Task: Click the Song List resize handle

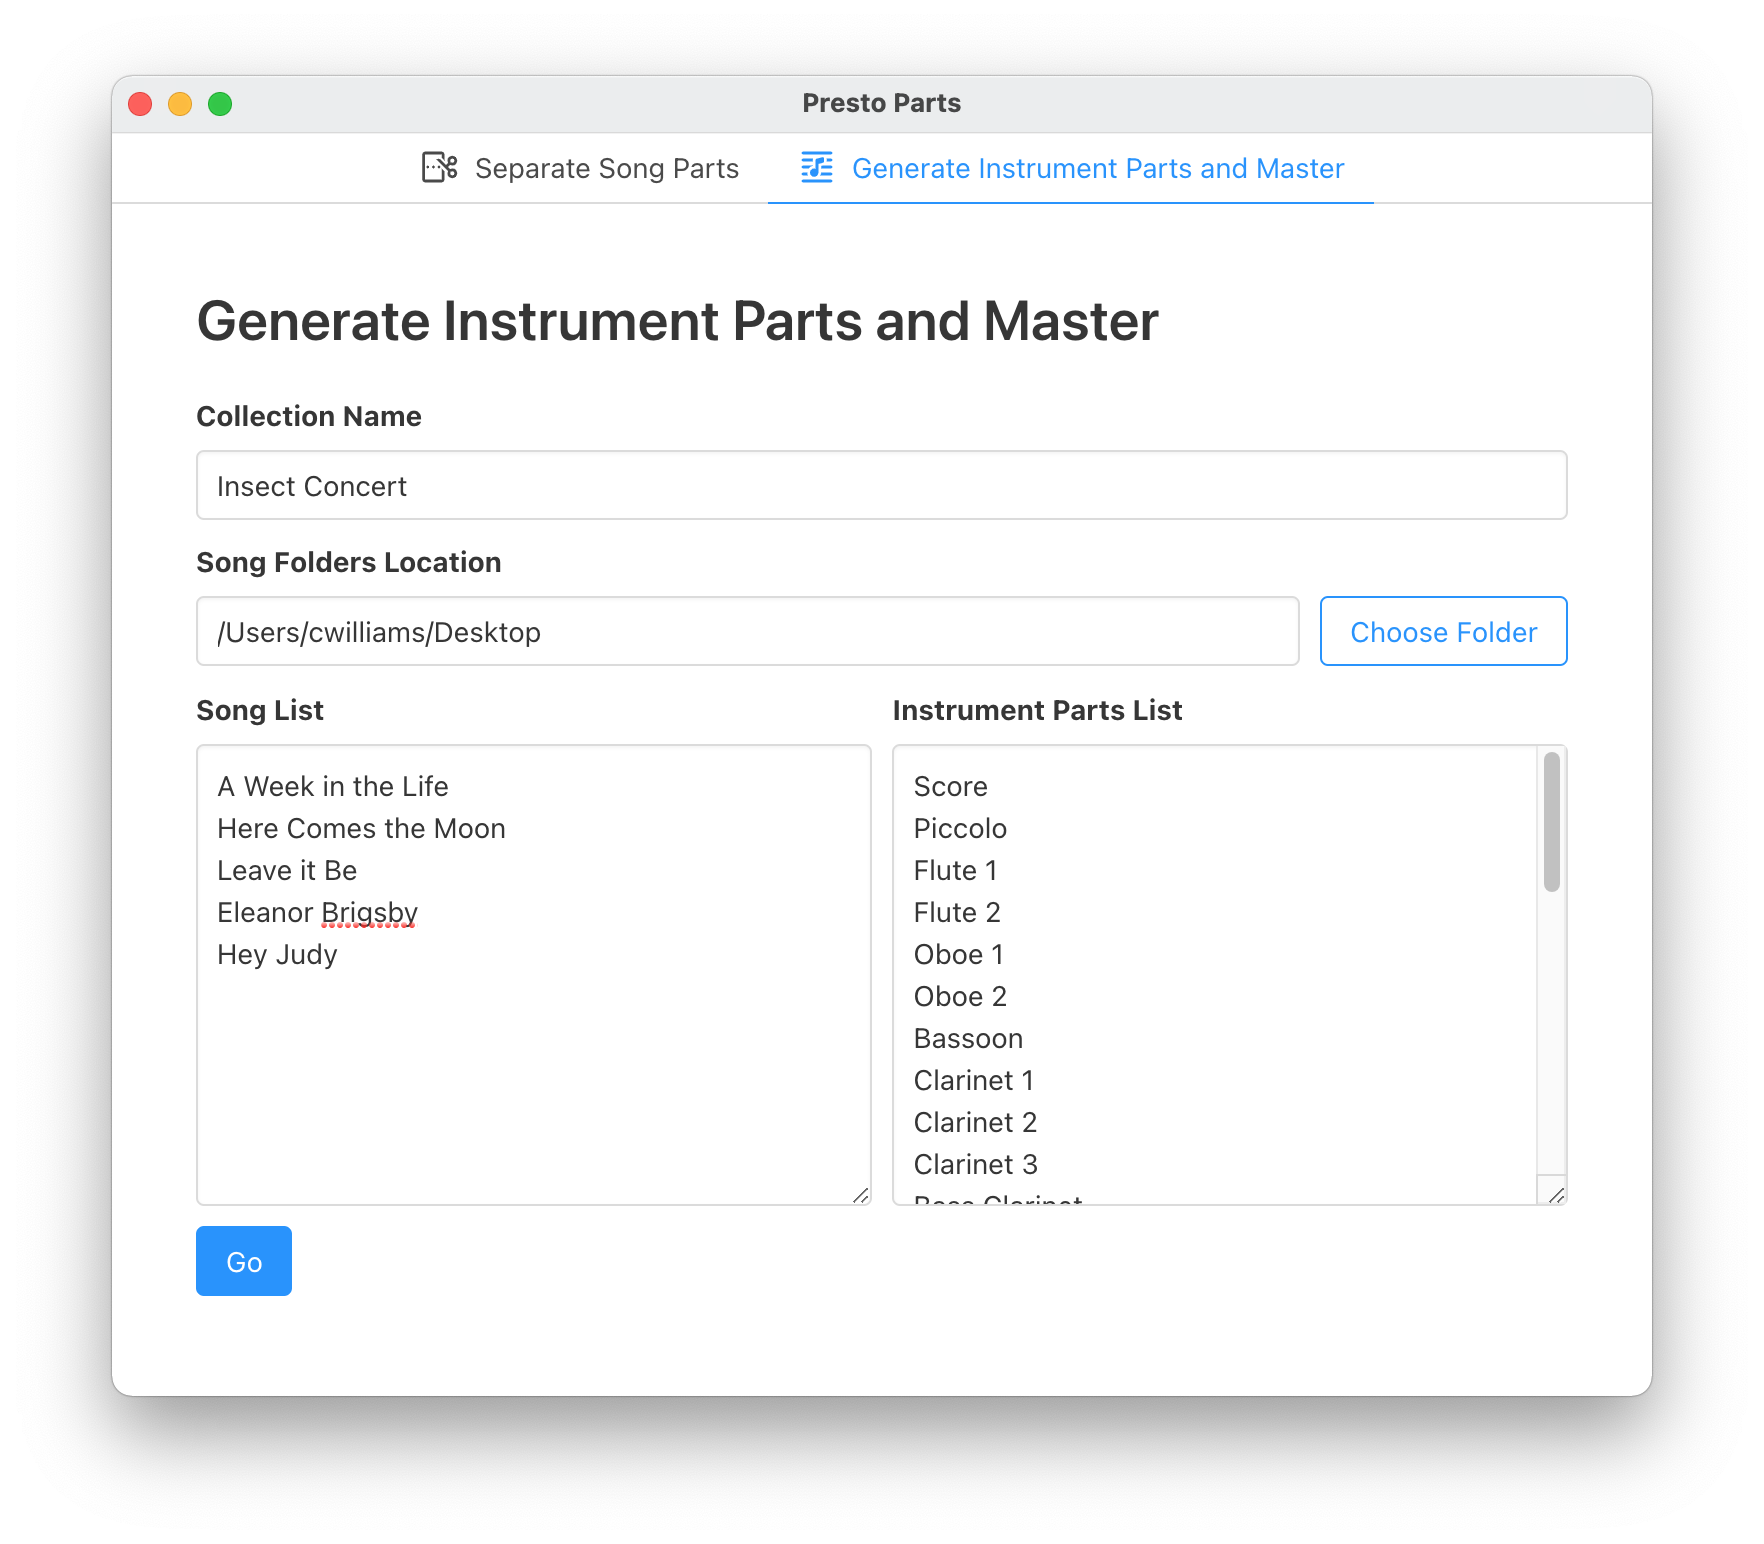Action: pos(861,1195)
